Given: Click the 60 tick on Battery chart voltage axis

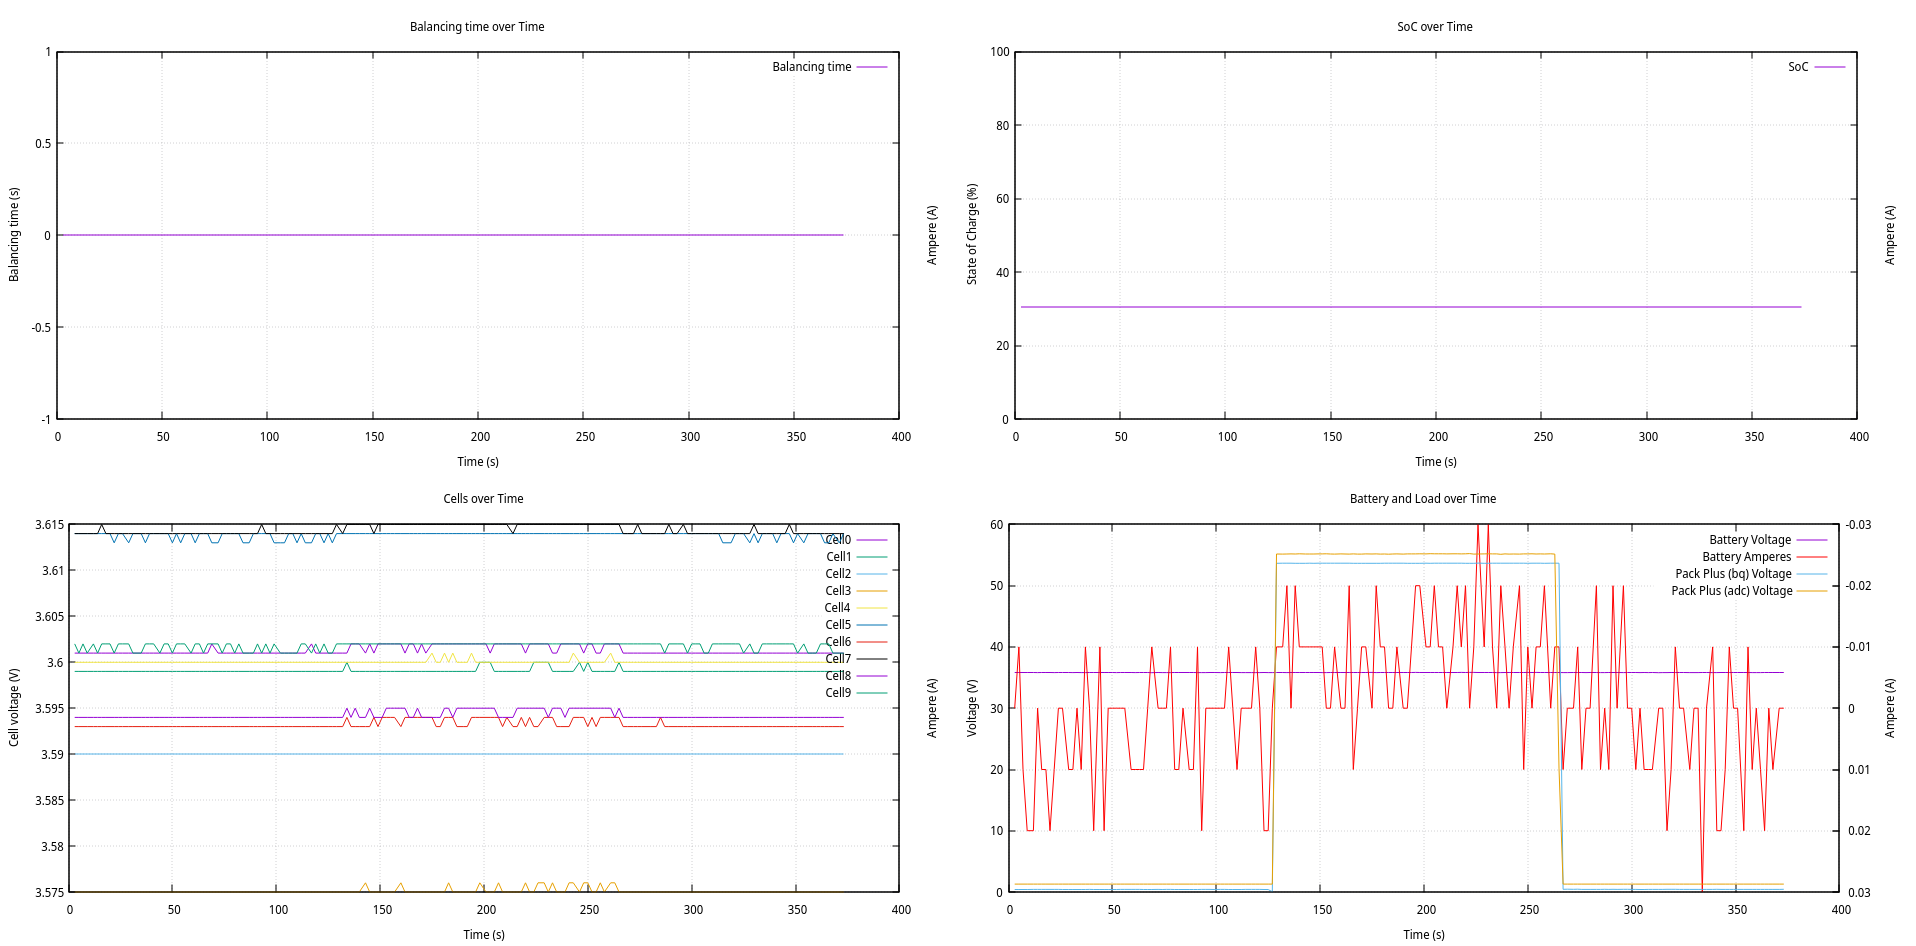Looking at the screenshot, I should [996, 525].
